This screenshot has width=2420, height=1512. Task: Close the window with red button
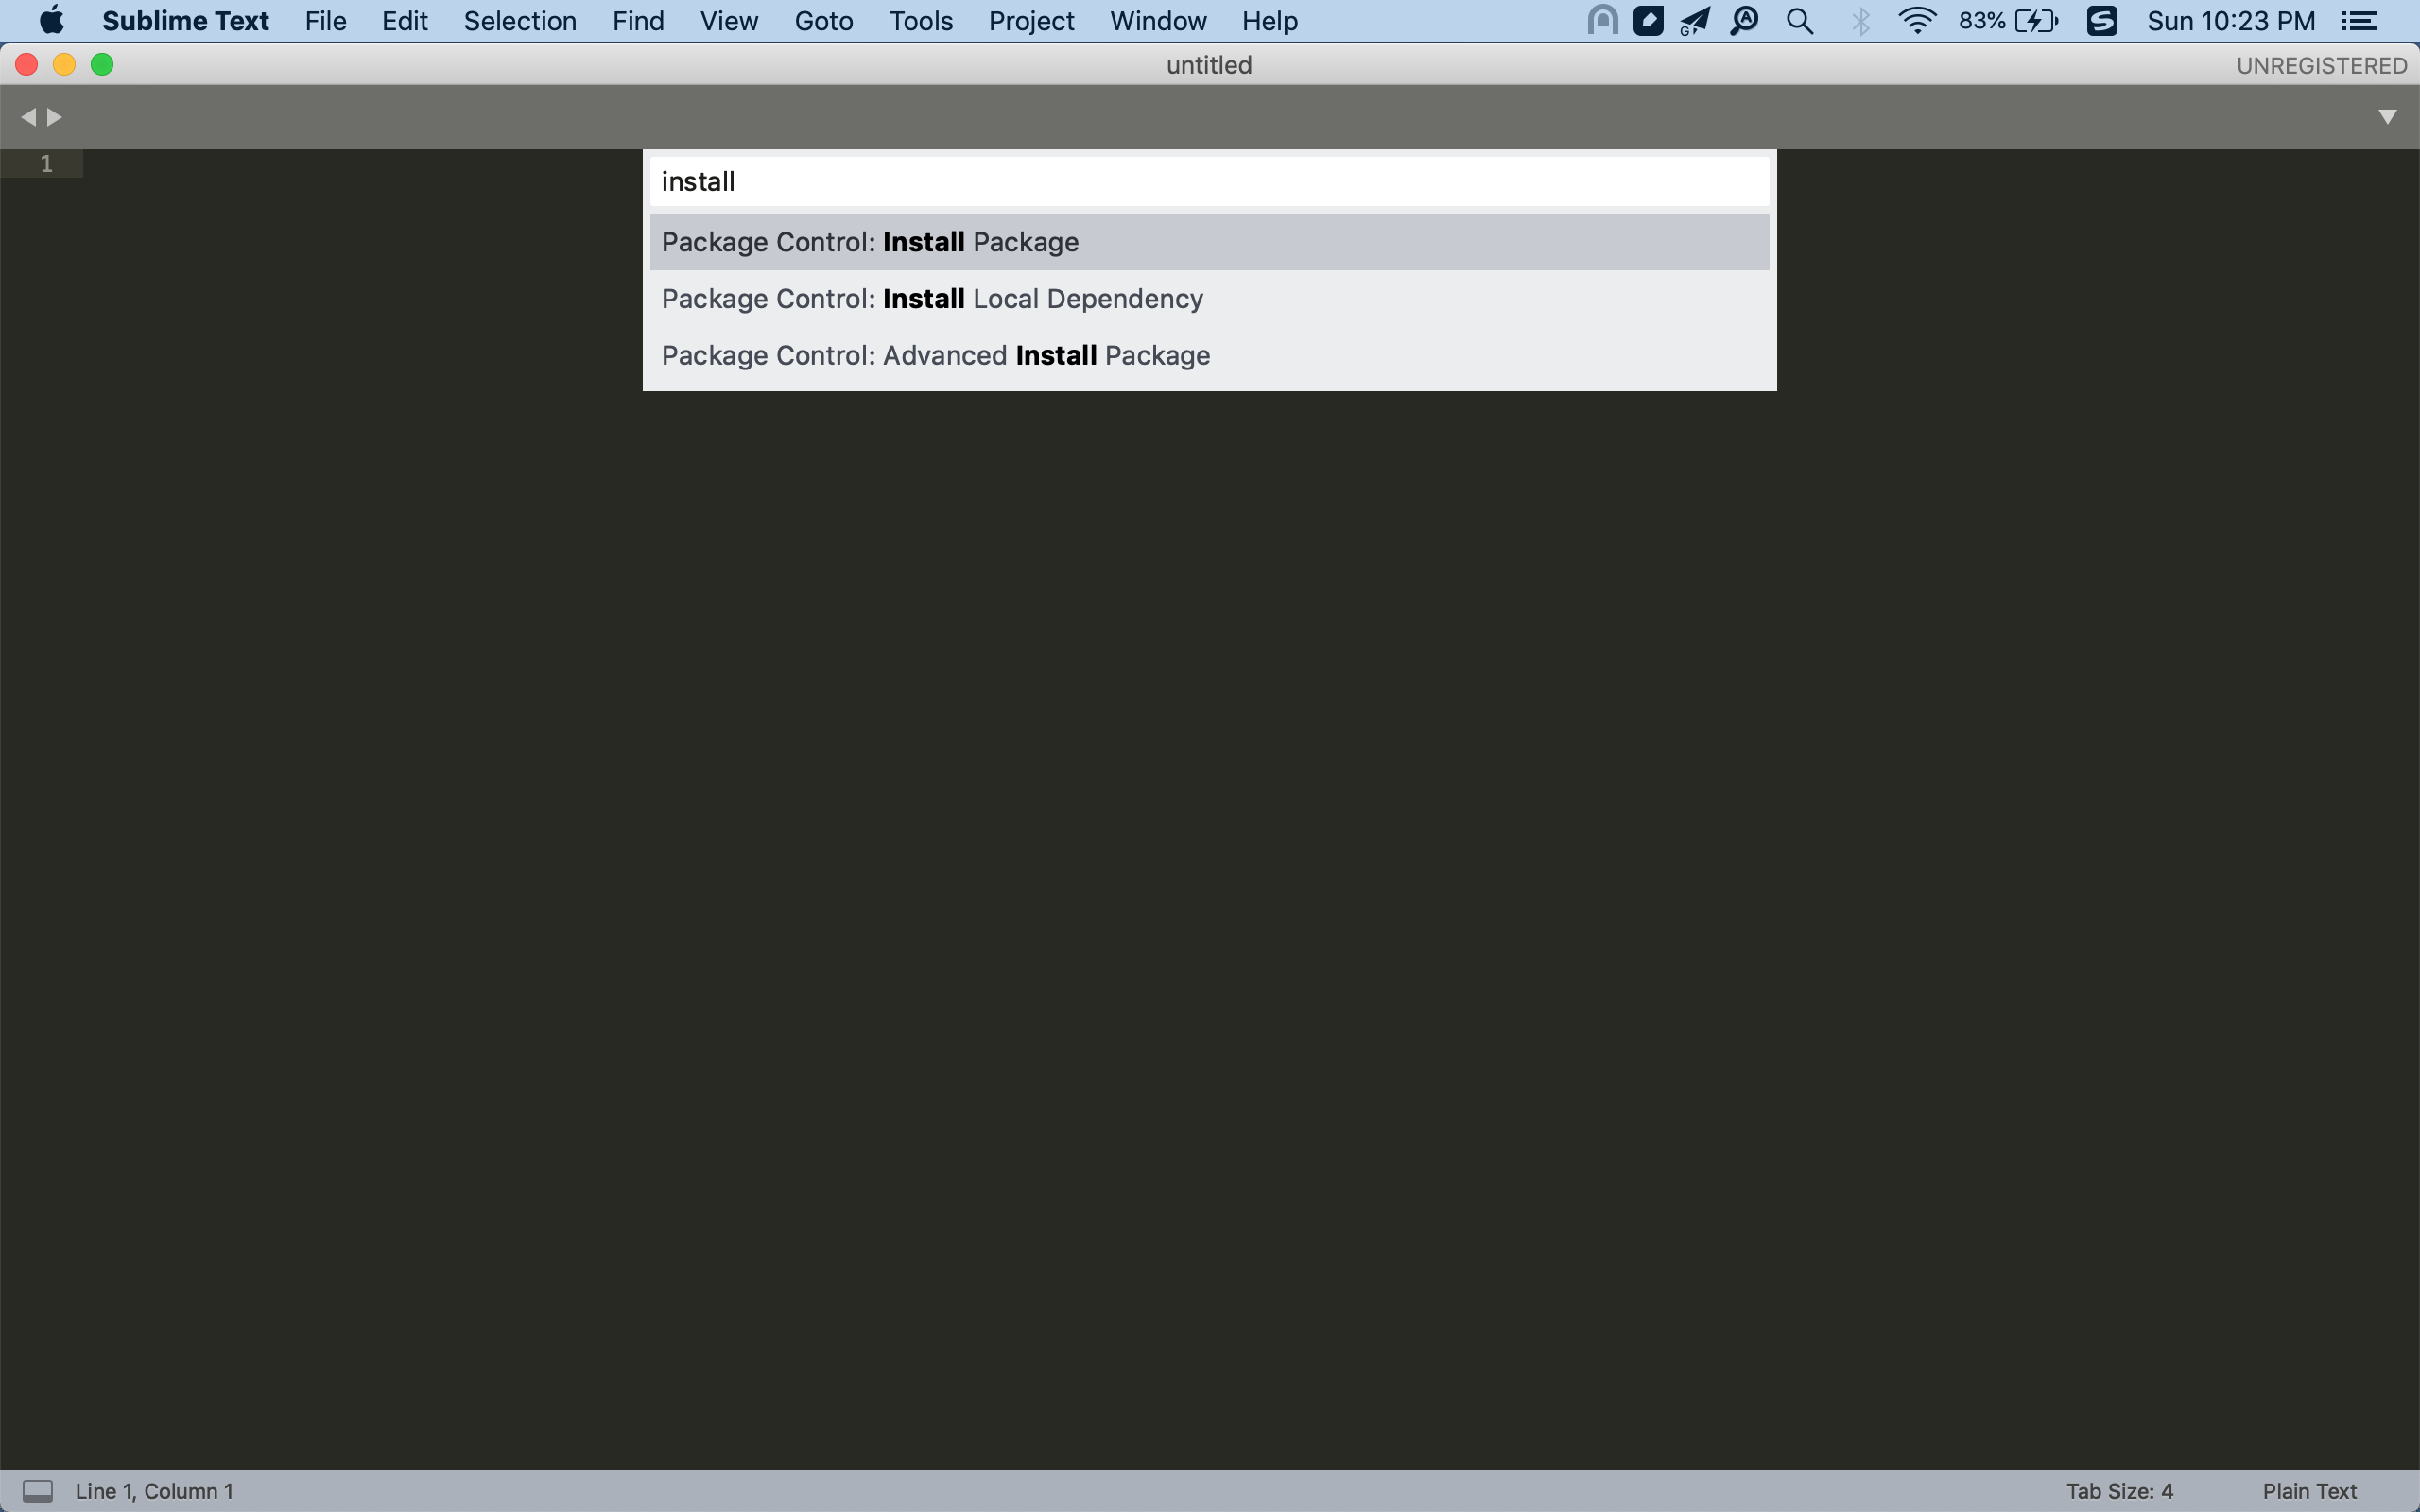coord(27,65)
